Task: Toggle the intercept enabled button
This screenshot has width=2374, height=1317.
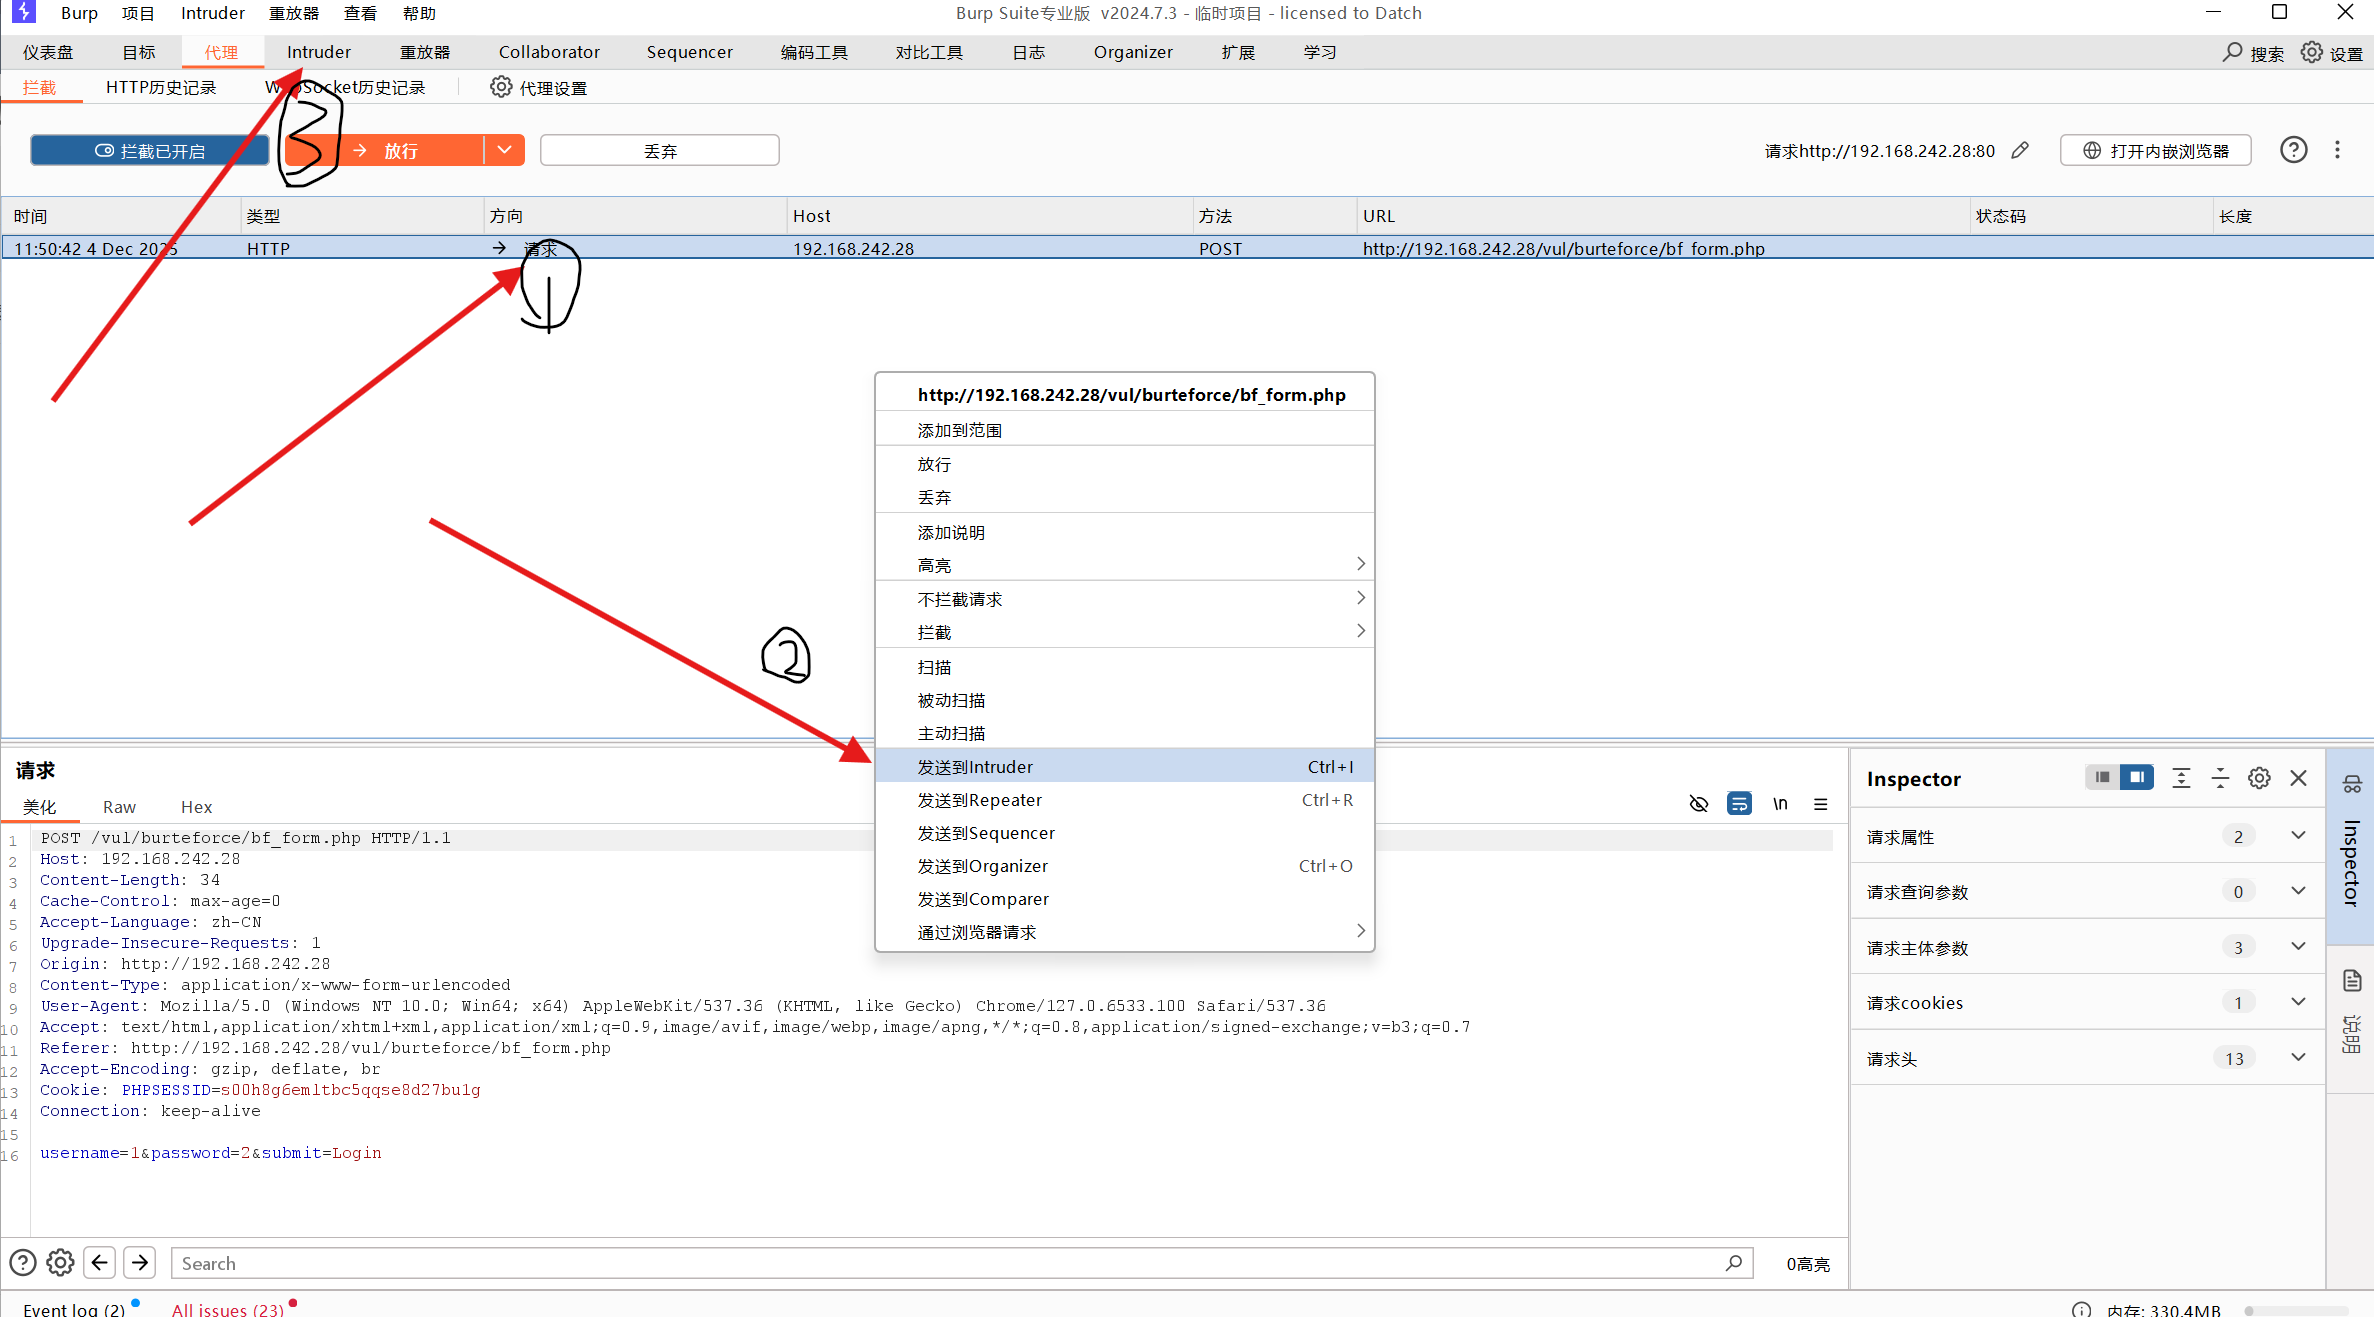Action: coord(150,150)
